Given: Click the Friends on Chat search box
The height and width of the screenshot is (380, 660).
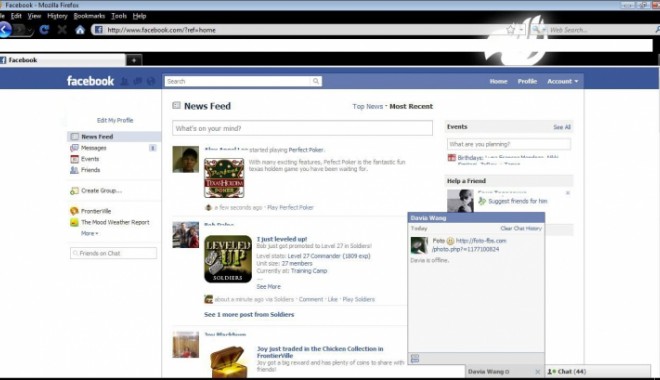Looking at the screenshot, I should coord(114,253).
